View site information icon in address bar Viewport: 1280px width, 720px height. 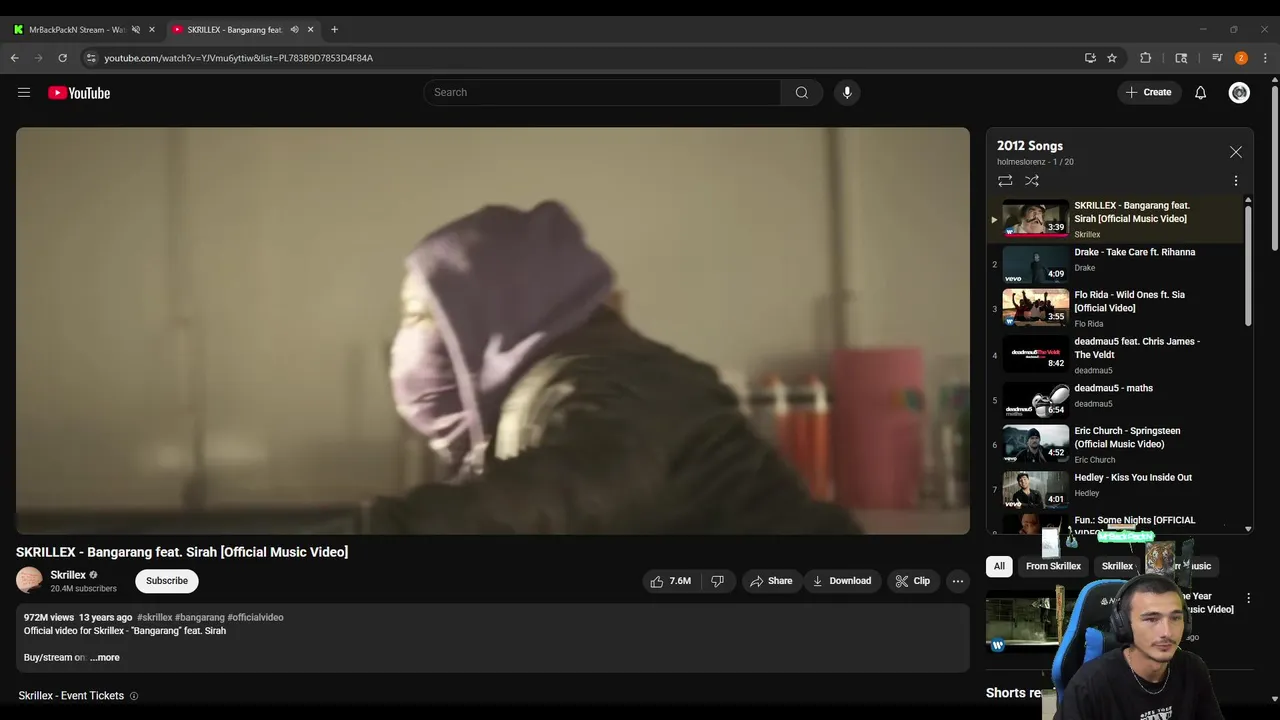tap(91, 58)
